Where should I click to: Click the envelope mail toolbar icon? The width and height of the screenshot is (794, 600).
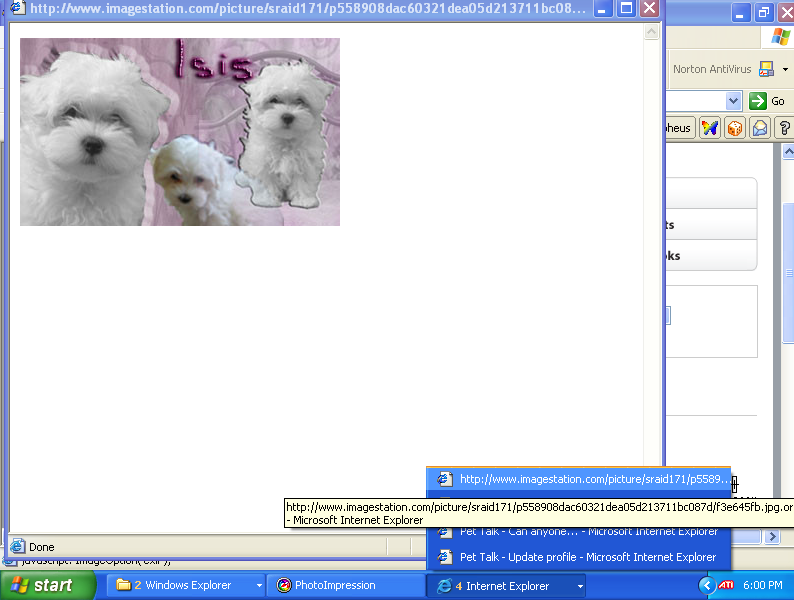pyautogui.click(x=760, y=128)
